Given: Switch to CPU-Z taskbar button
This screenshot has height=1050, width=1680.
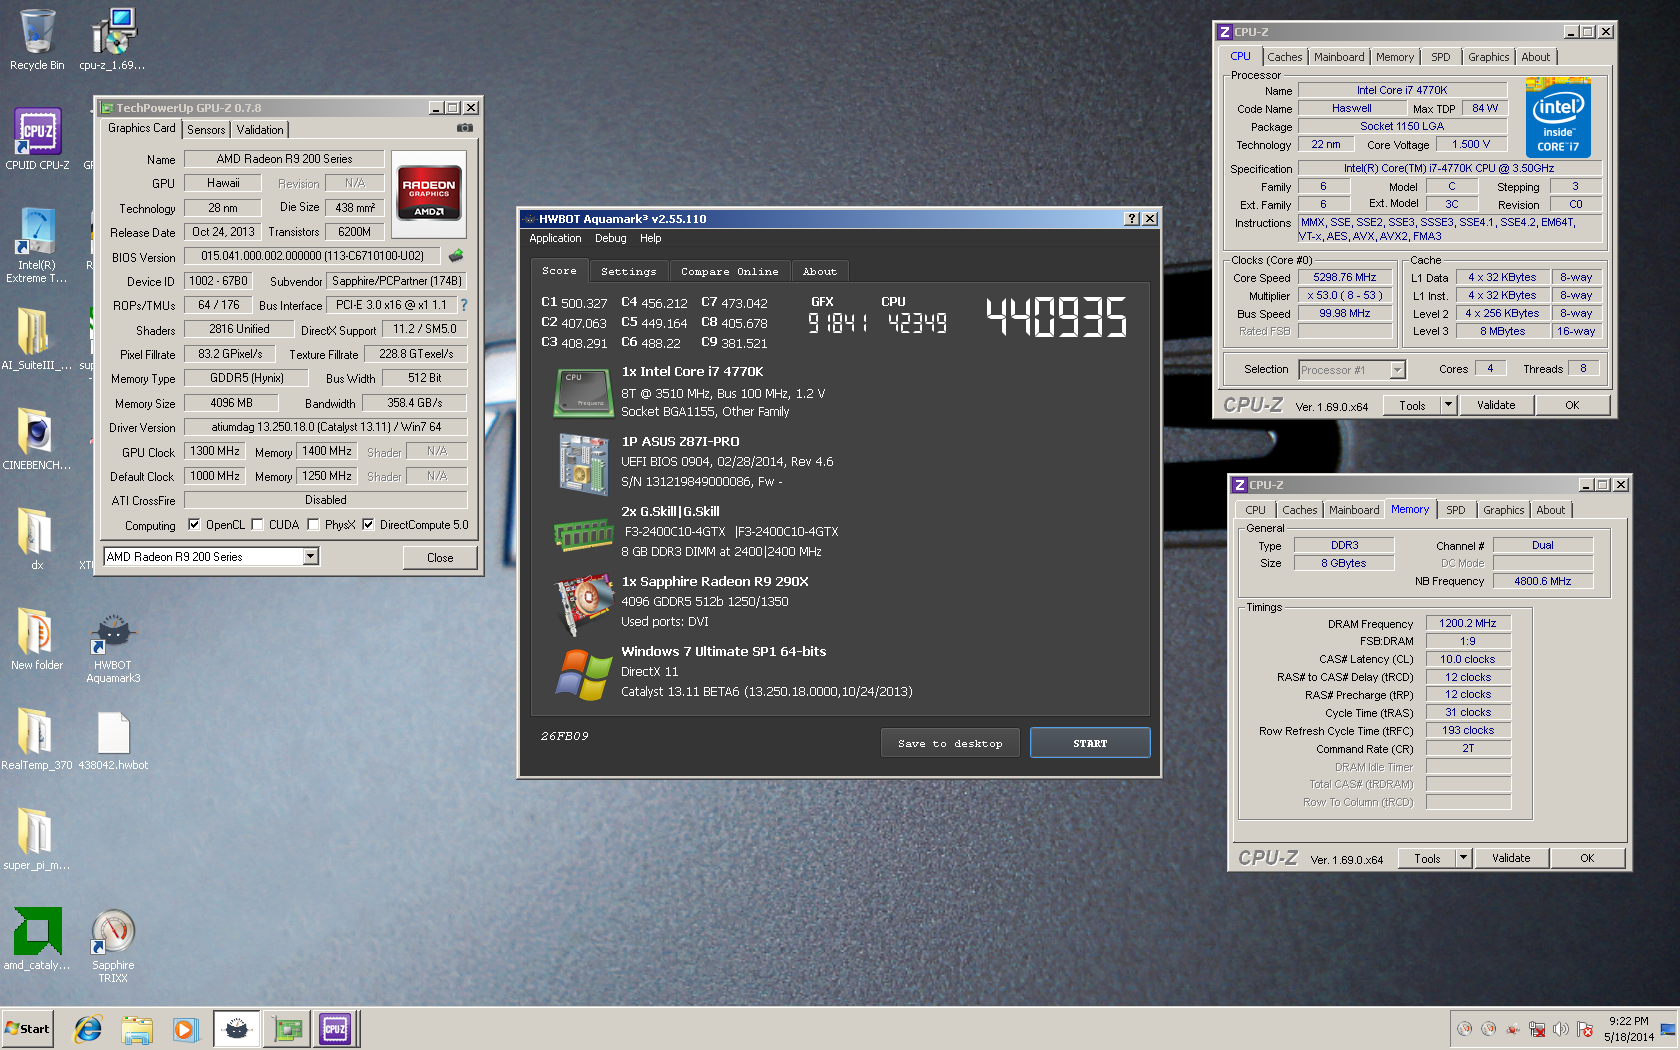Looking at the screenshot, I should click(x=335, y=1029).
